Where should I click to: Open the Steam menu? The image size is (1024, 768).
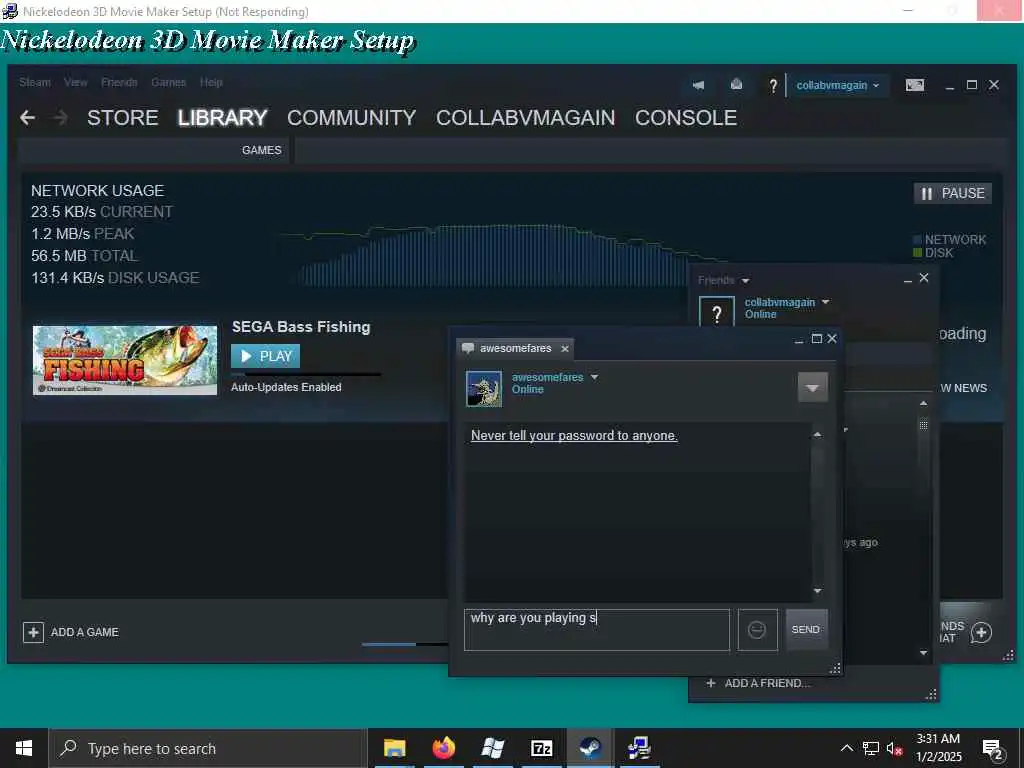click(x=35, y=82)
